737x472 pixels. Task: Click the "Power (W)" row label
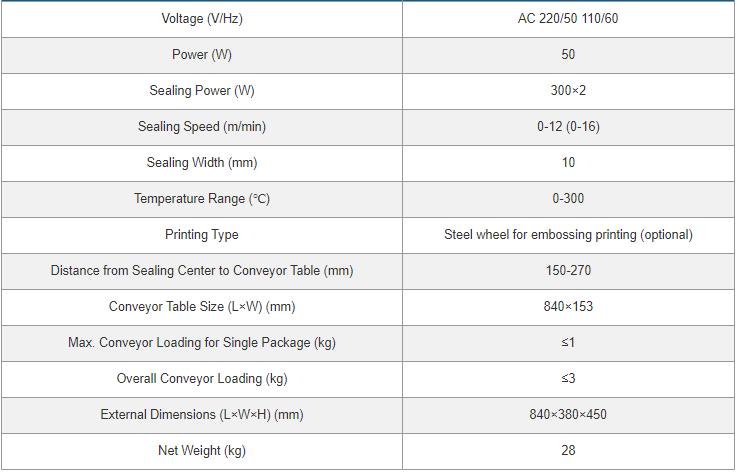click(x=201, y=55)
